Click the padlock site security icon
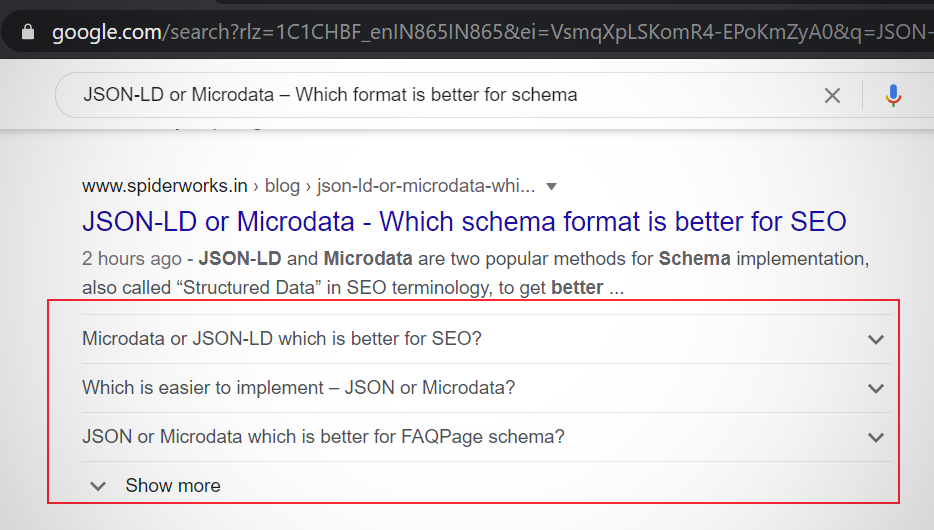 [x=27, y=32]
